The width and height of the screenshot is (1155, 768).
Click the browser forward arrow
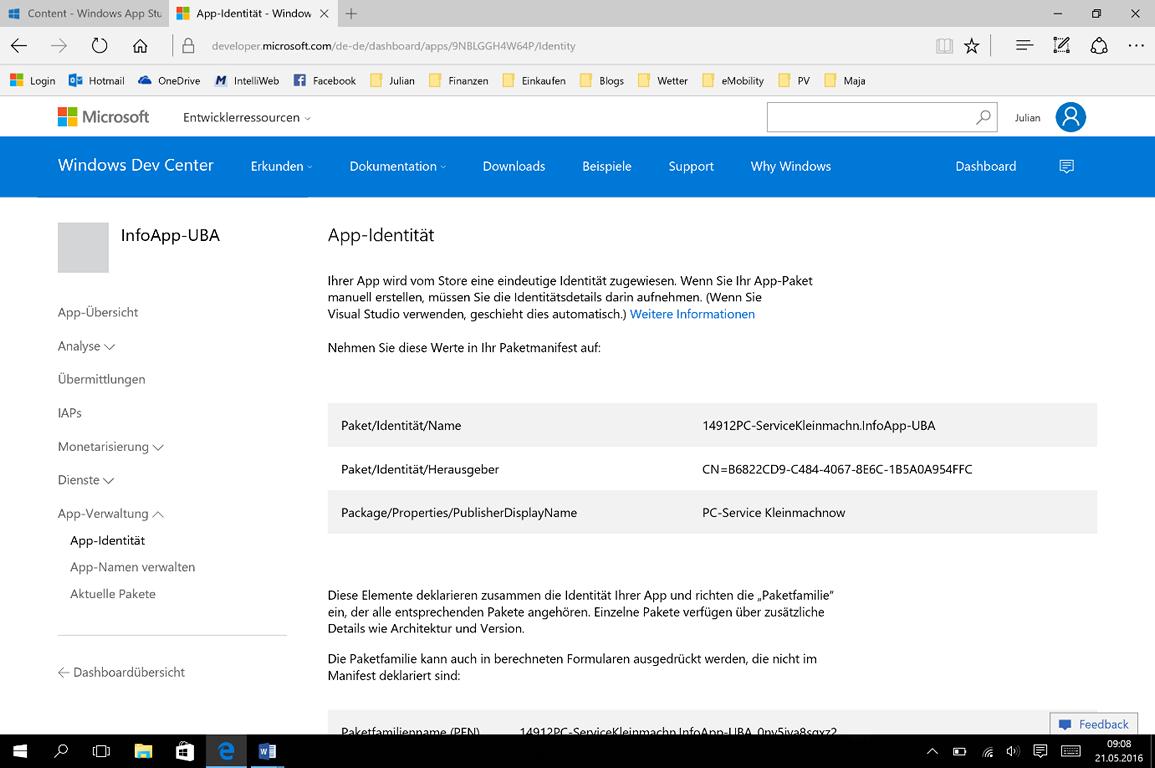(x=59, y=46)
